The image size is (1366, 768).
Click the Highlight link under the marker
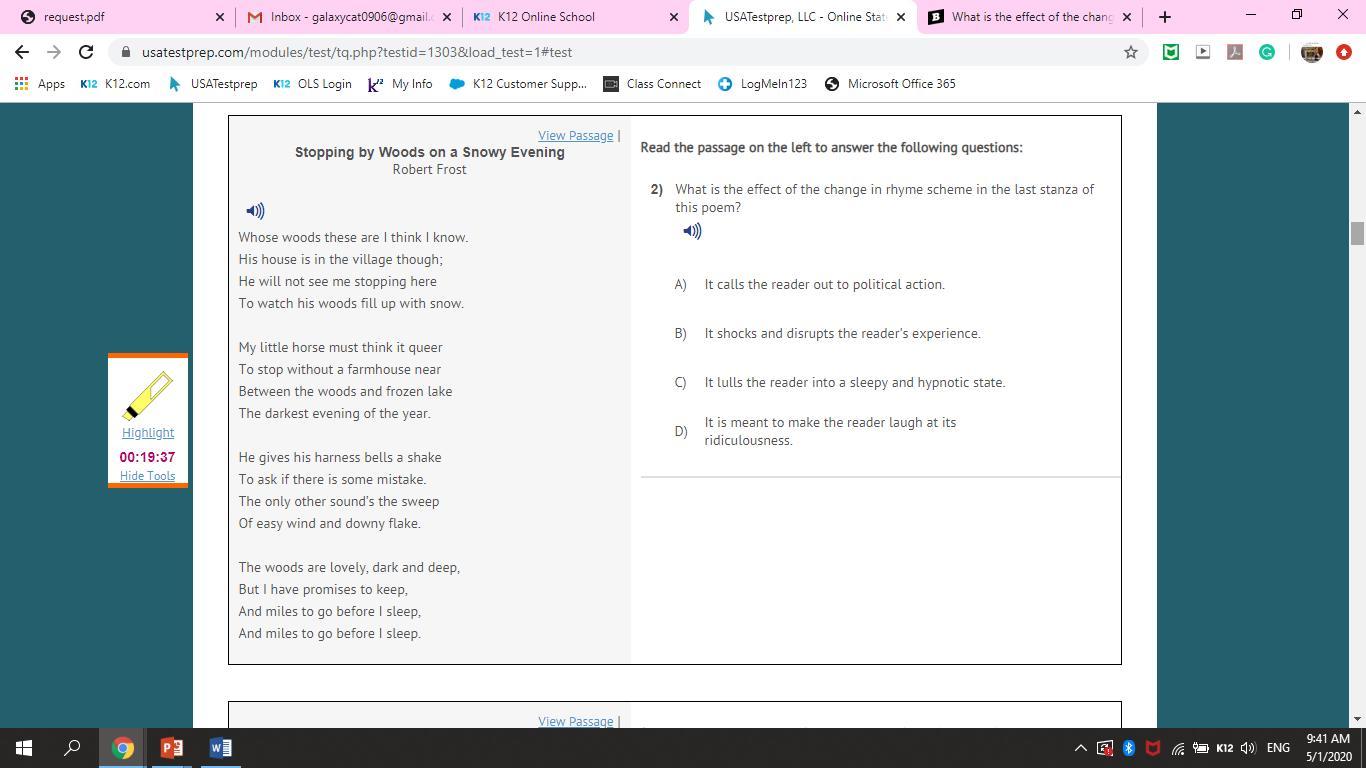click(x=148, y=433)
